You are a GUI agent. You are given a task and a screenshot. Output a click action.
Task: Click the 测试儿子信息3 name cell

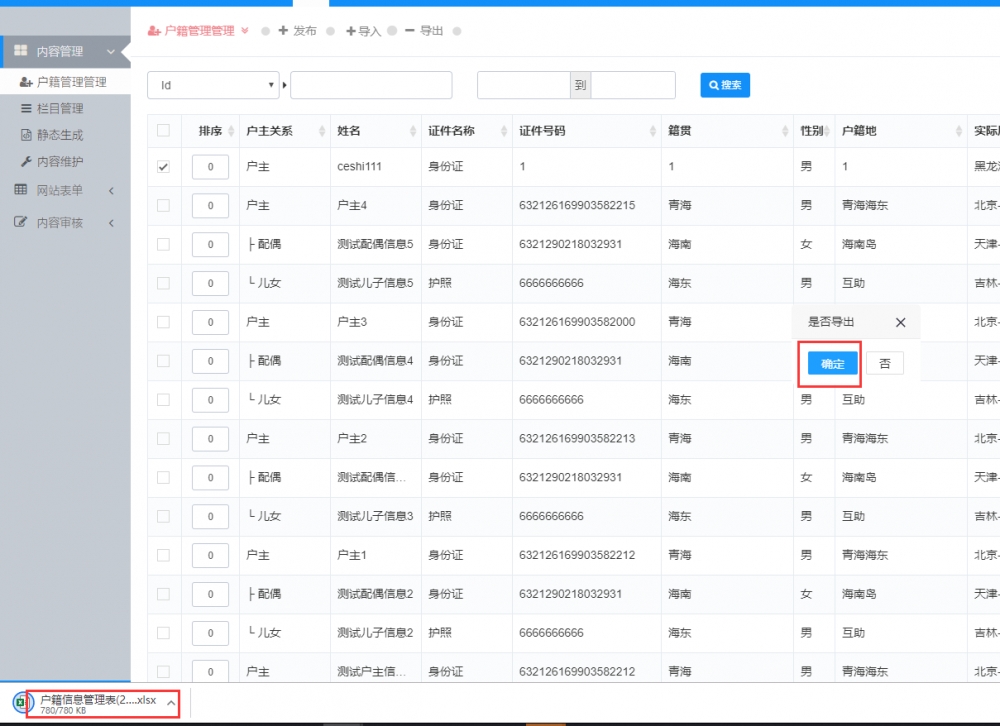[375, 516]
